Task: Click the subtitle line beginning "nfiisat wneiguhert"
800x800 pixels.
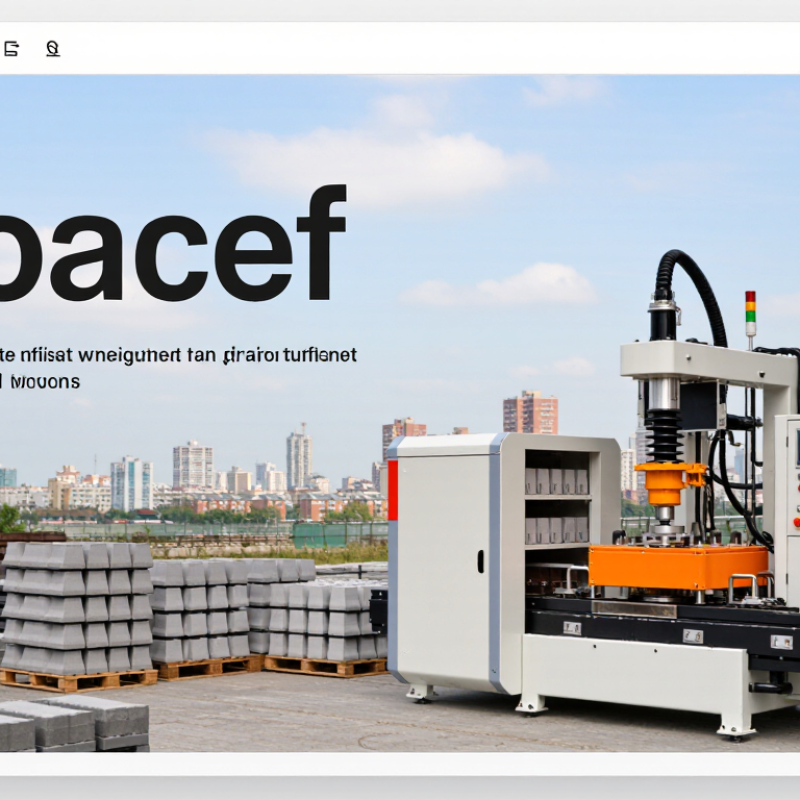Action: (x=178, y=355)
